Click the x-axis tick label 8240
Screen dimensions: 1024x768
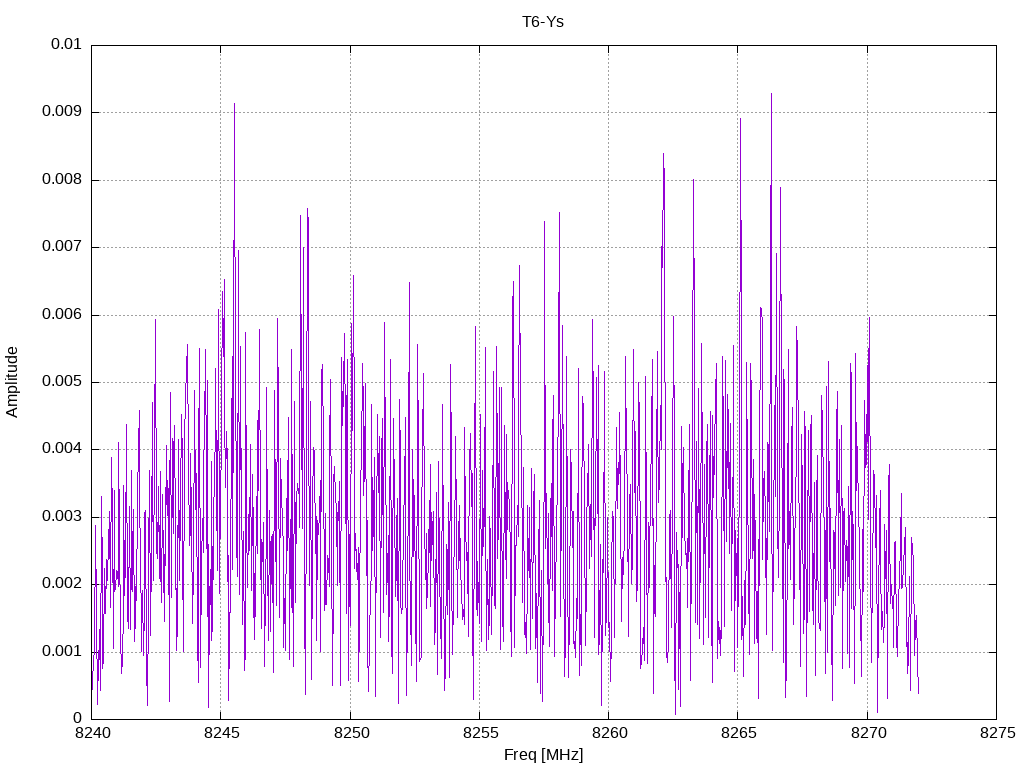click(x=93, y=733)
